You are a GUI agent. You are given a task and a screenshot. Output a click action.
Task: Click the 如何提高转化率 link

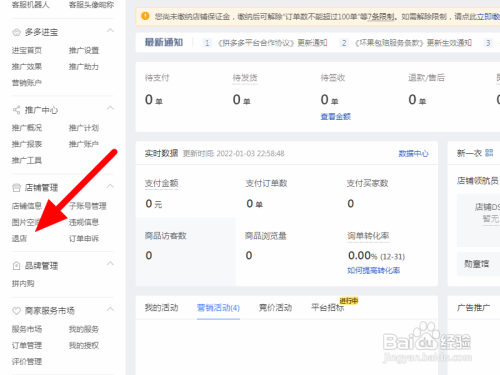click(373, 270)
